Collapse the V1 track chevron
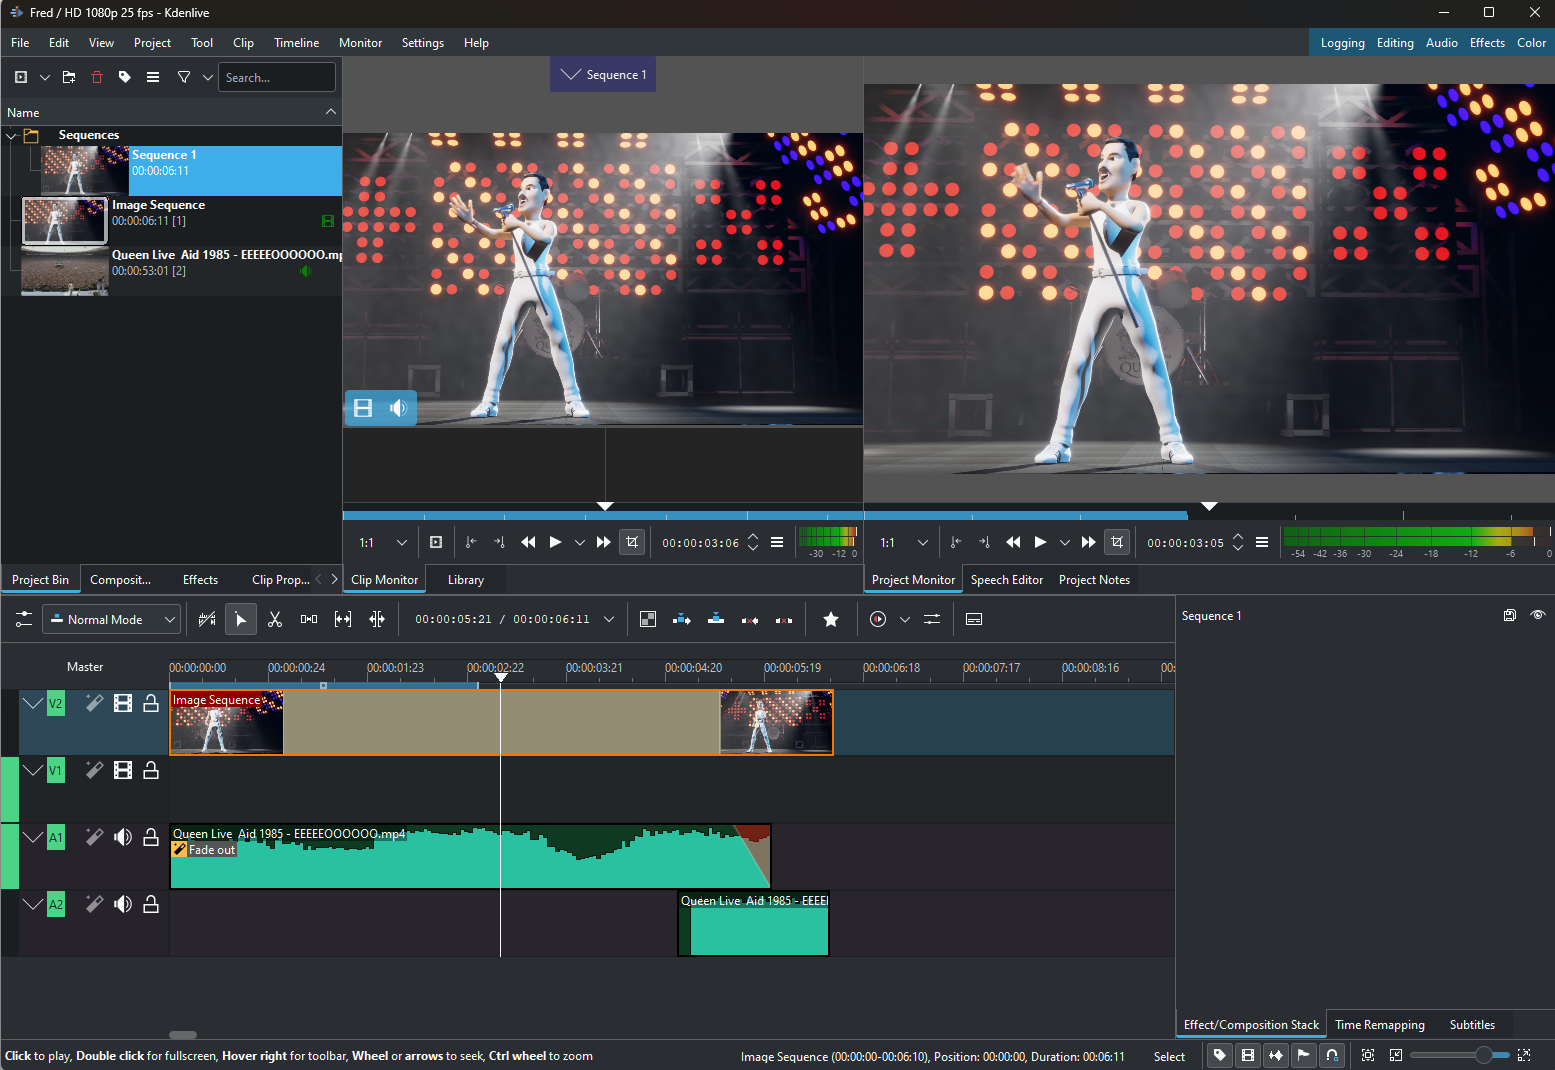The width and height of the screenshot is (1555, 1070). tap(33, 770)
